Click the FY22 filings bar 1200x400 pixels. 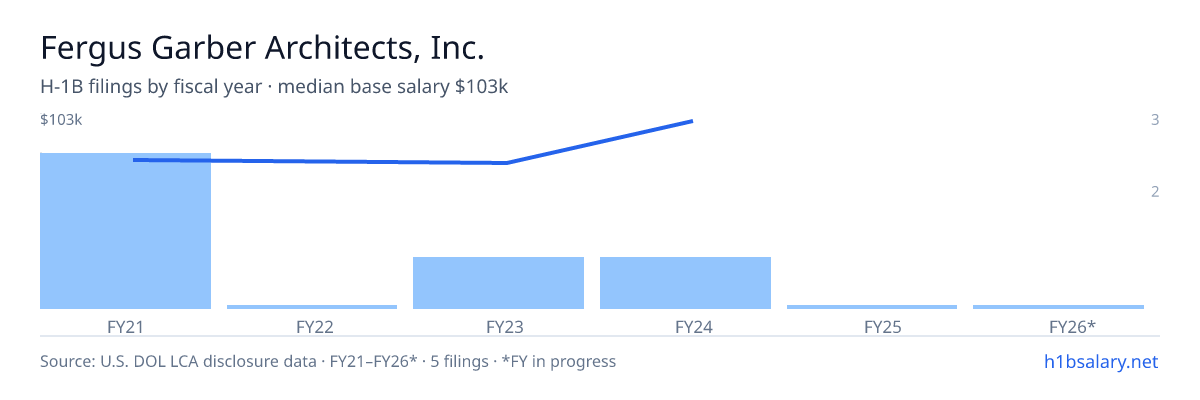(312, 306)
